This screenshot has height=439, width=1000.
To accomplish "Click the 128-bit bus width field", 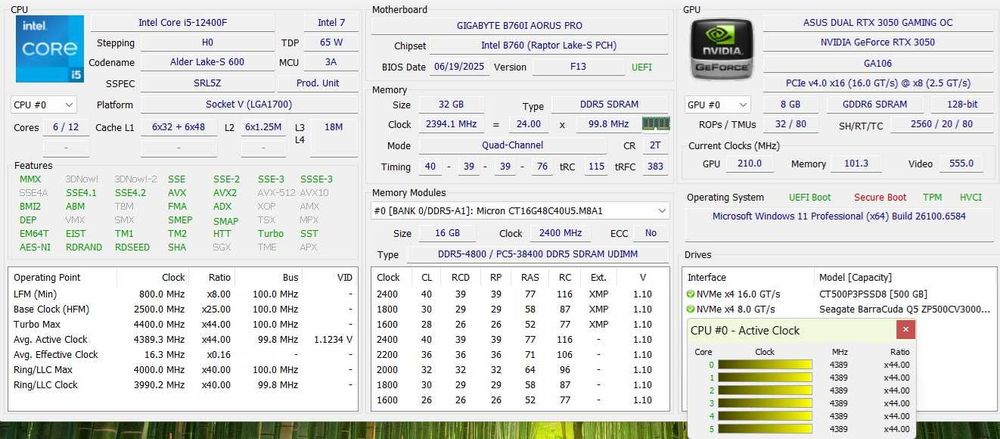I will coord(961,105).
